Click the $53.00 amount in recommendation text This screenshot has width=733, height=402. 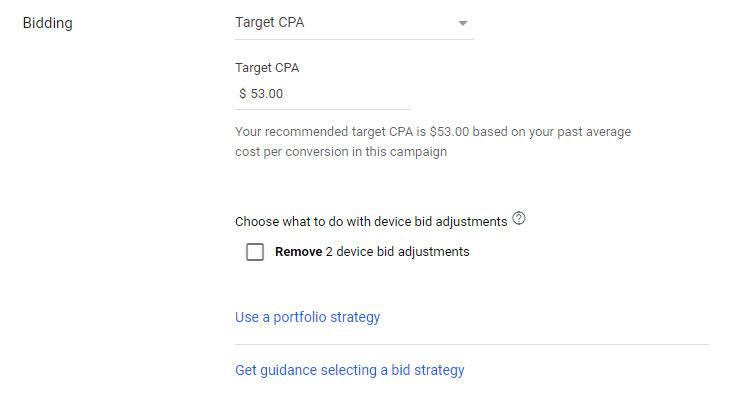(449, 132)
